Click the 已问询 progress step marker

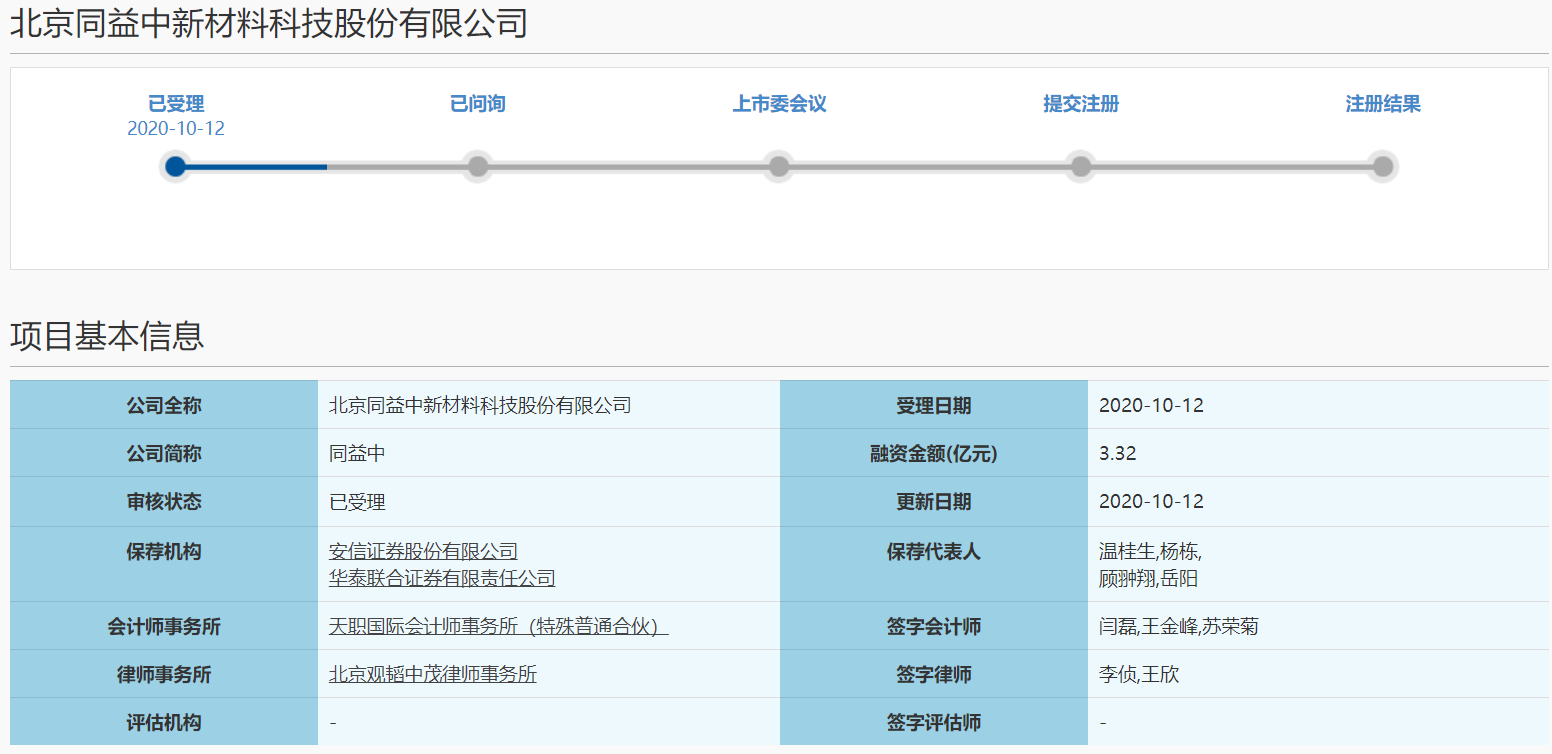coord(478,166)
